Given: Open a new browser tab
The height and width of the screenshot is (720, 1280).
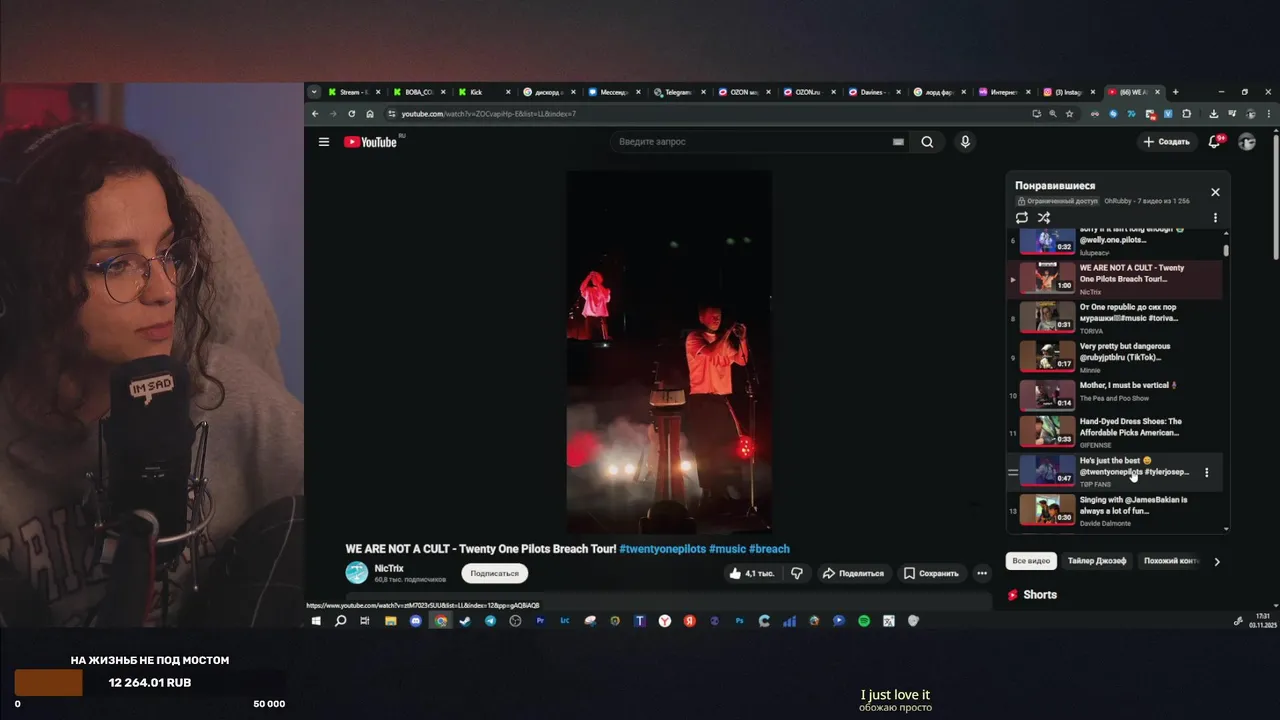Looking at the screenshot, I should click(1175, 92).
